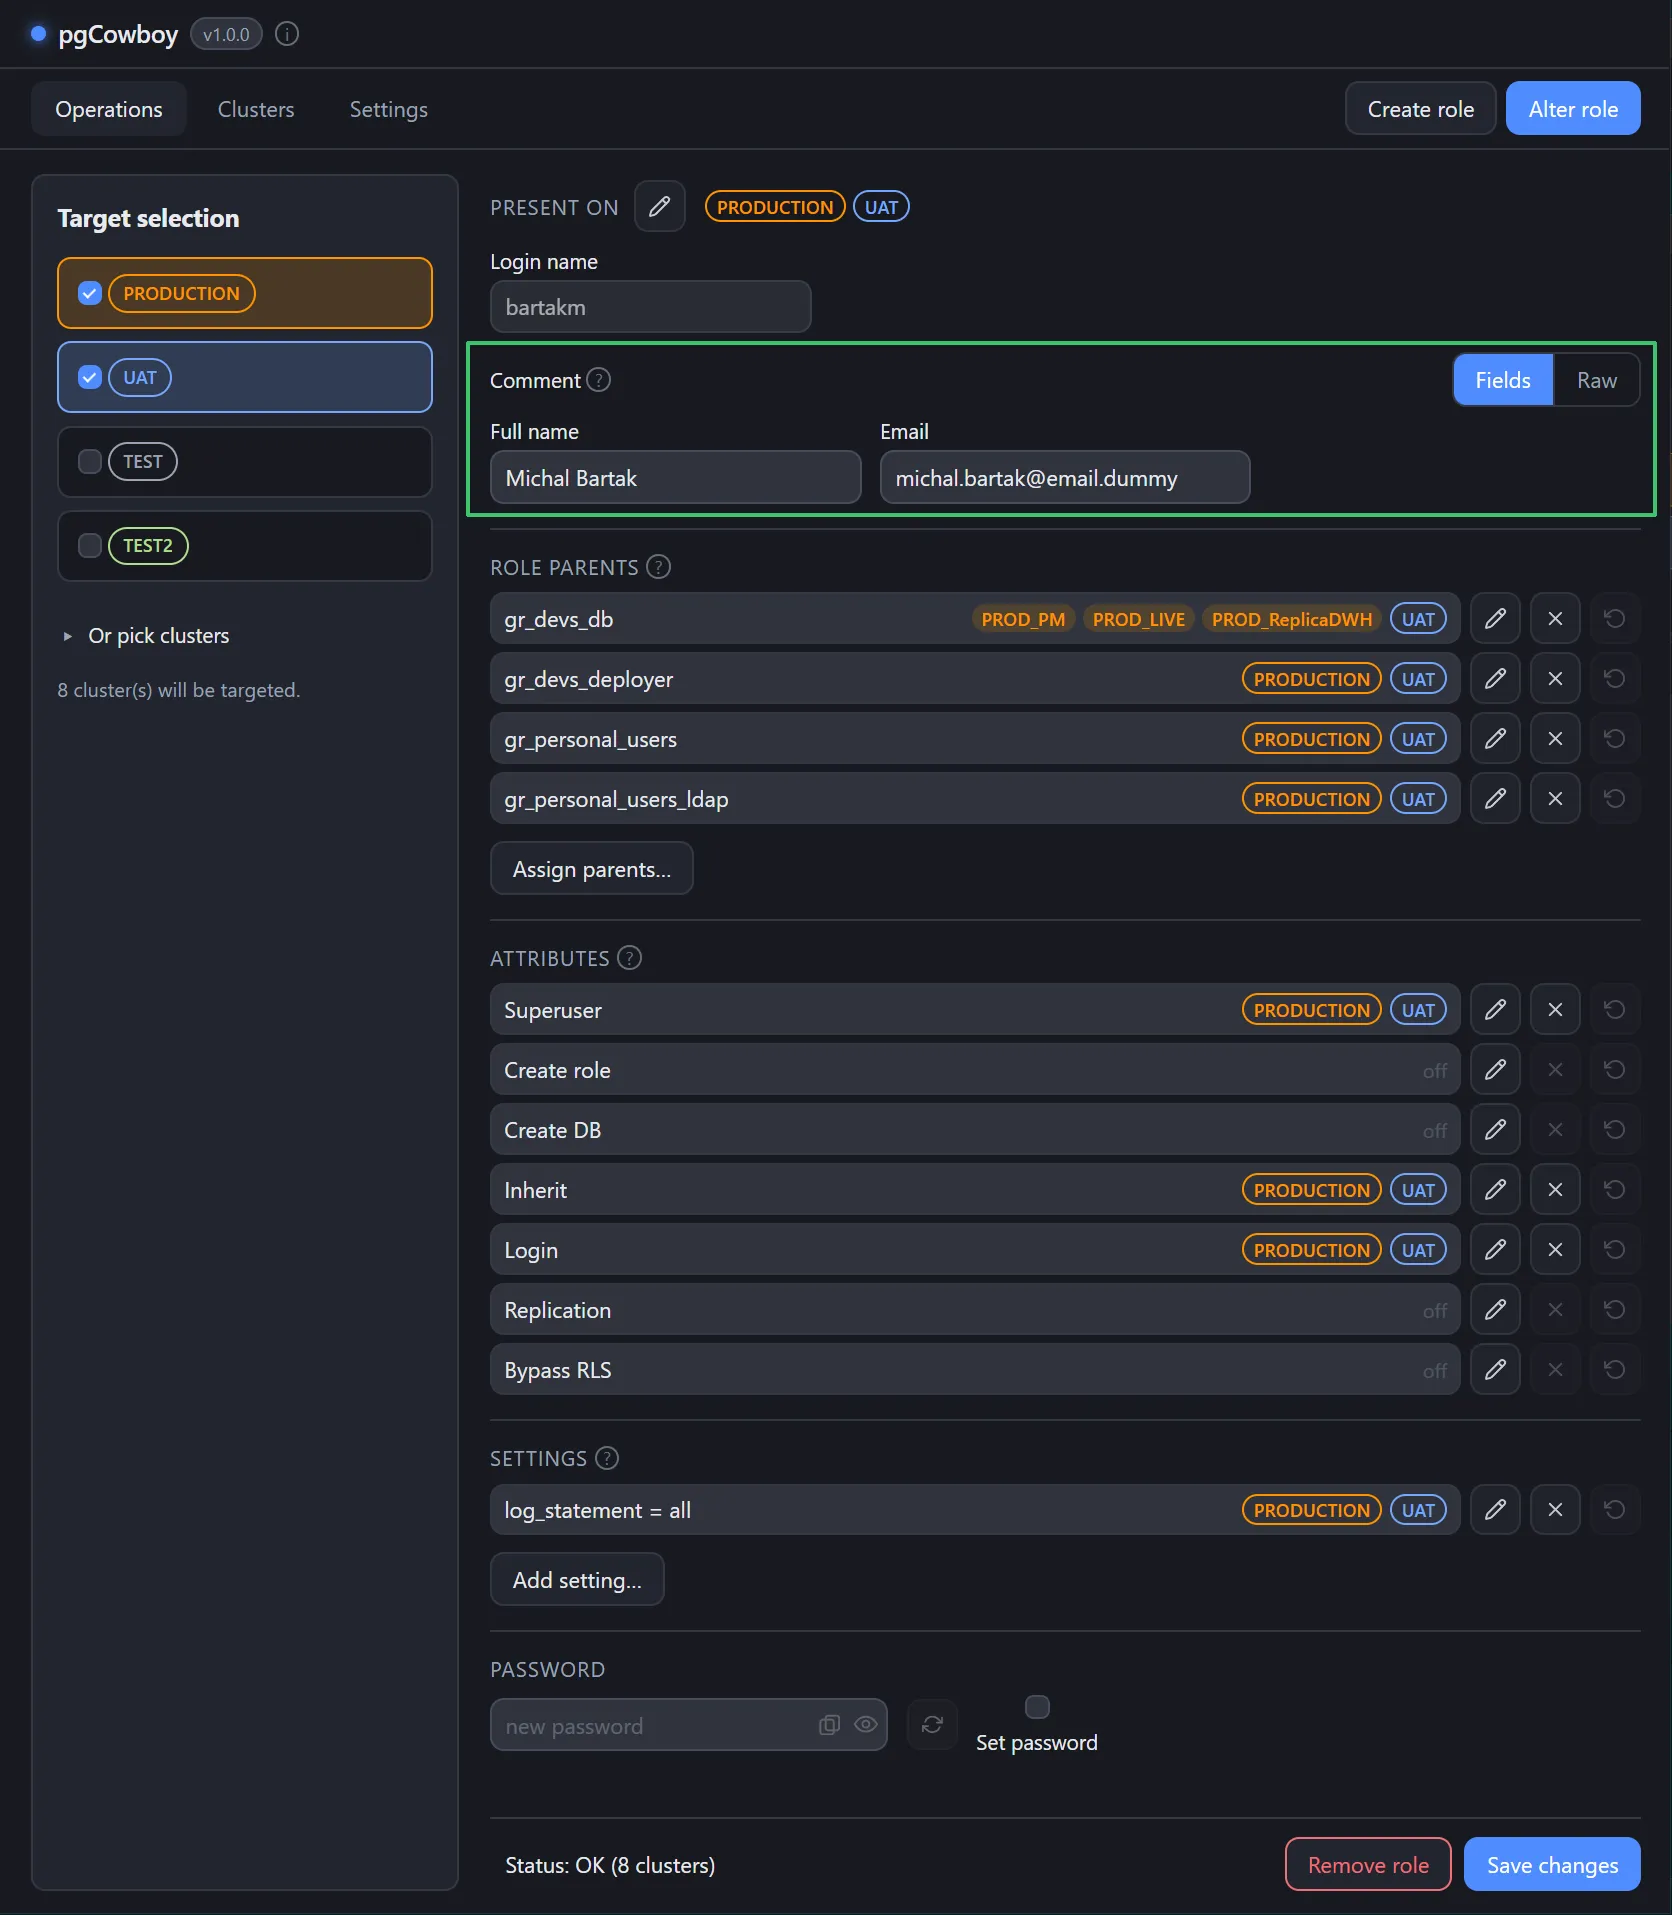The width and height of the screenshot is (1672, 1915).
Task: Uncheck the UAT target checkbox
Action: pos(90,377)
